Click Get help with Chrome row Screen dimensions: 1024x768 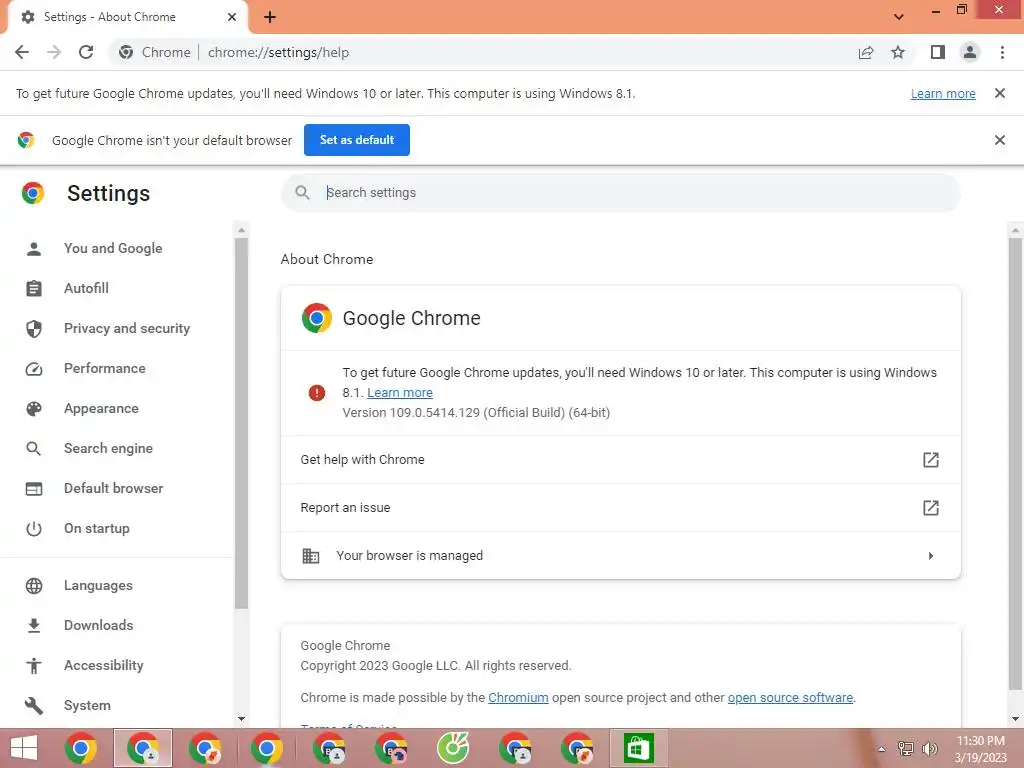(620, 460)
